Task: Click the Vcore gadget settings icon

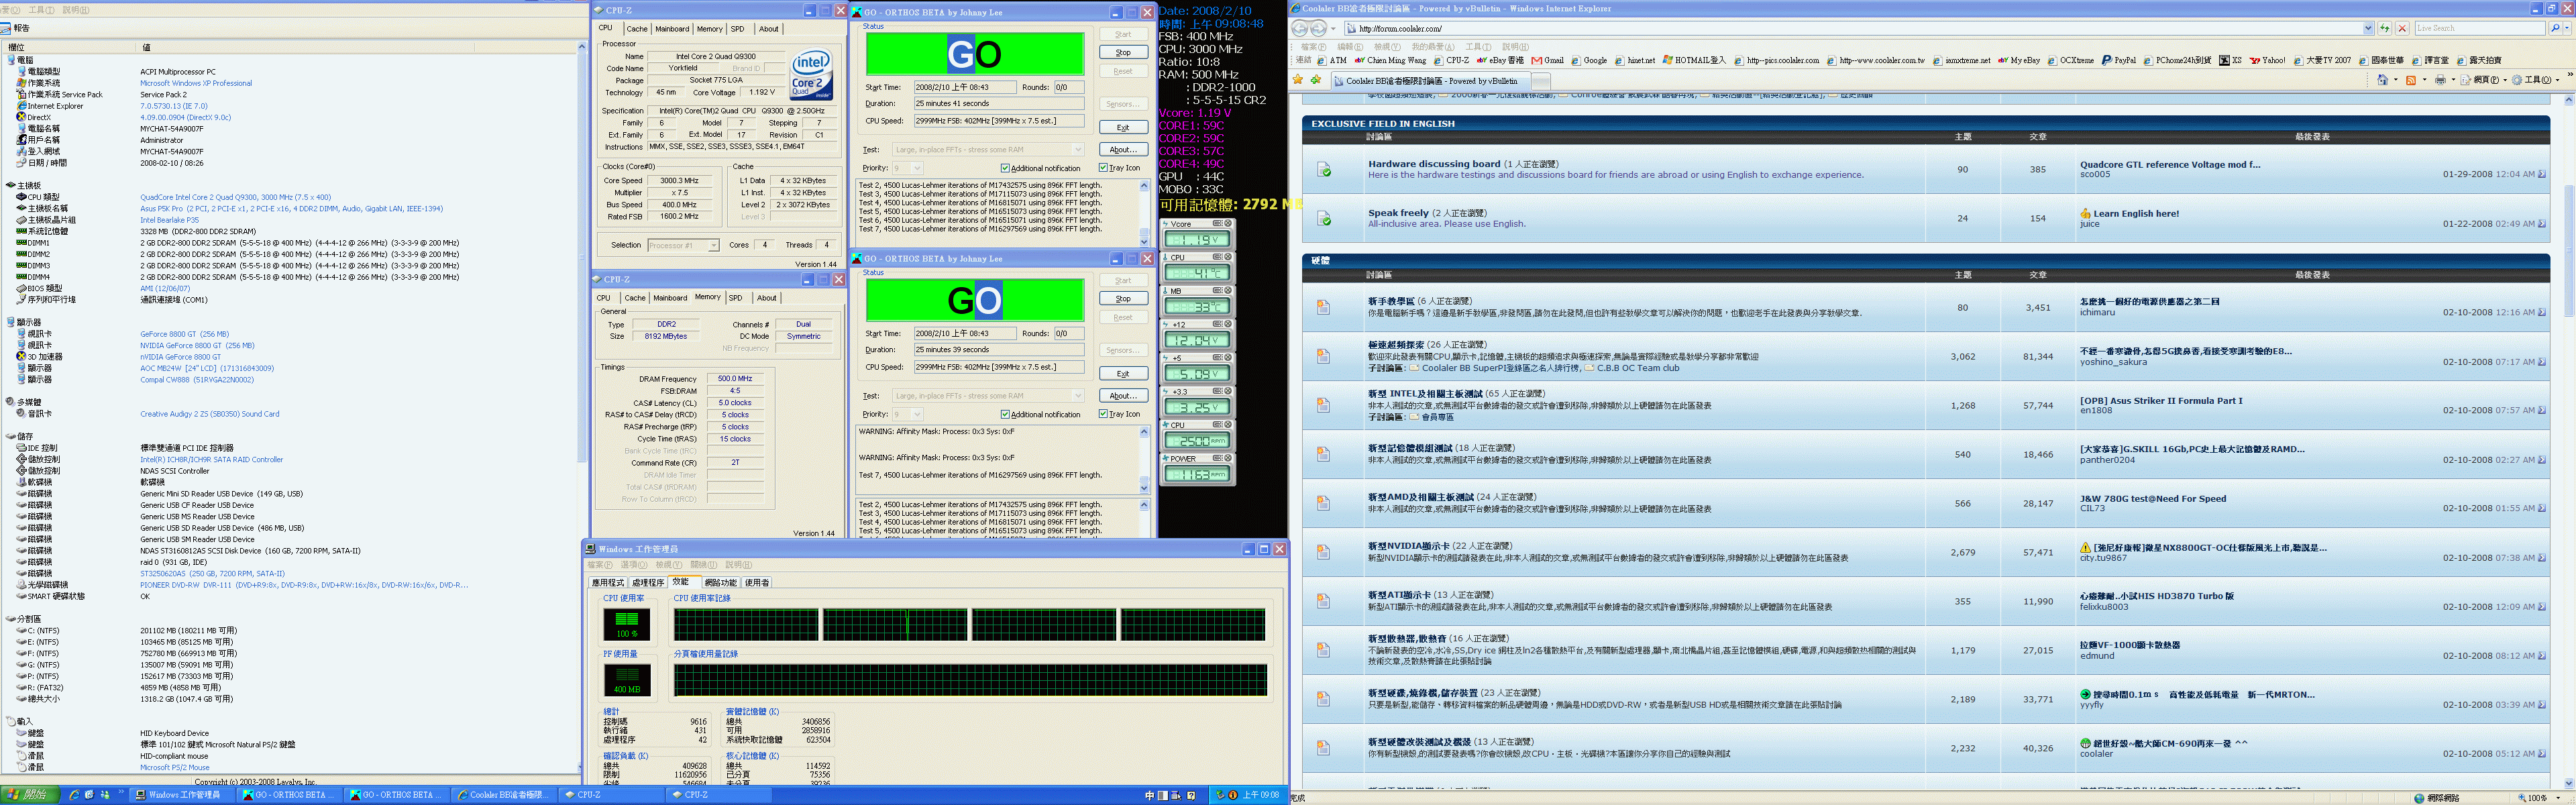Action: tap(1217, 224)
